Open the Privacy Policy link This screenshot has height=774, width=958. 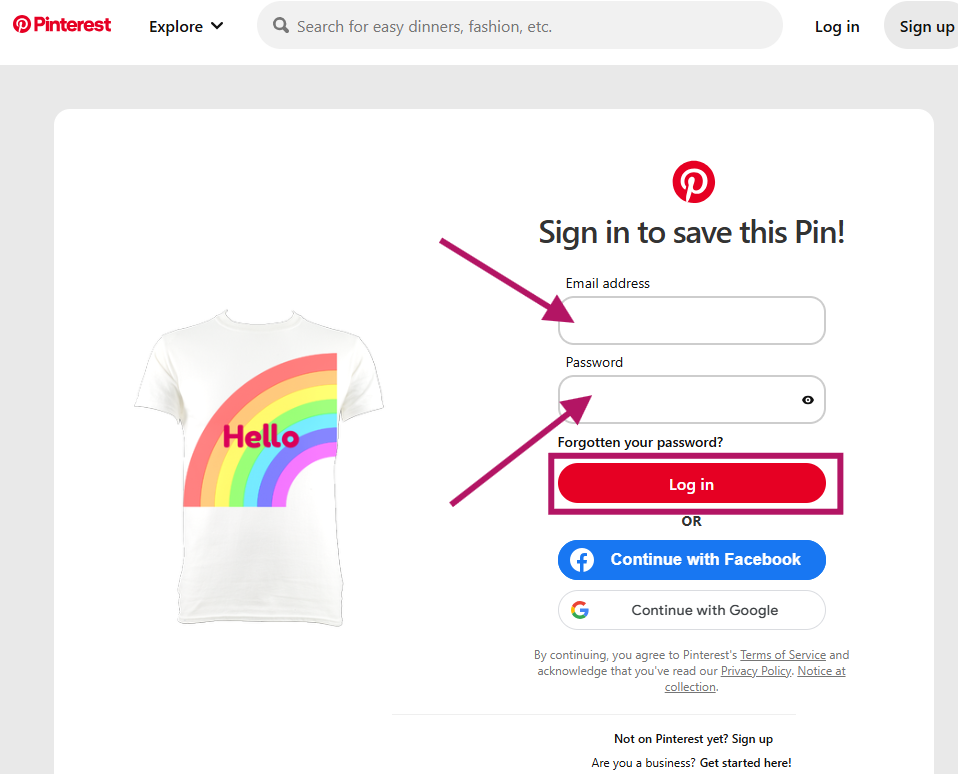point(755,671)
